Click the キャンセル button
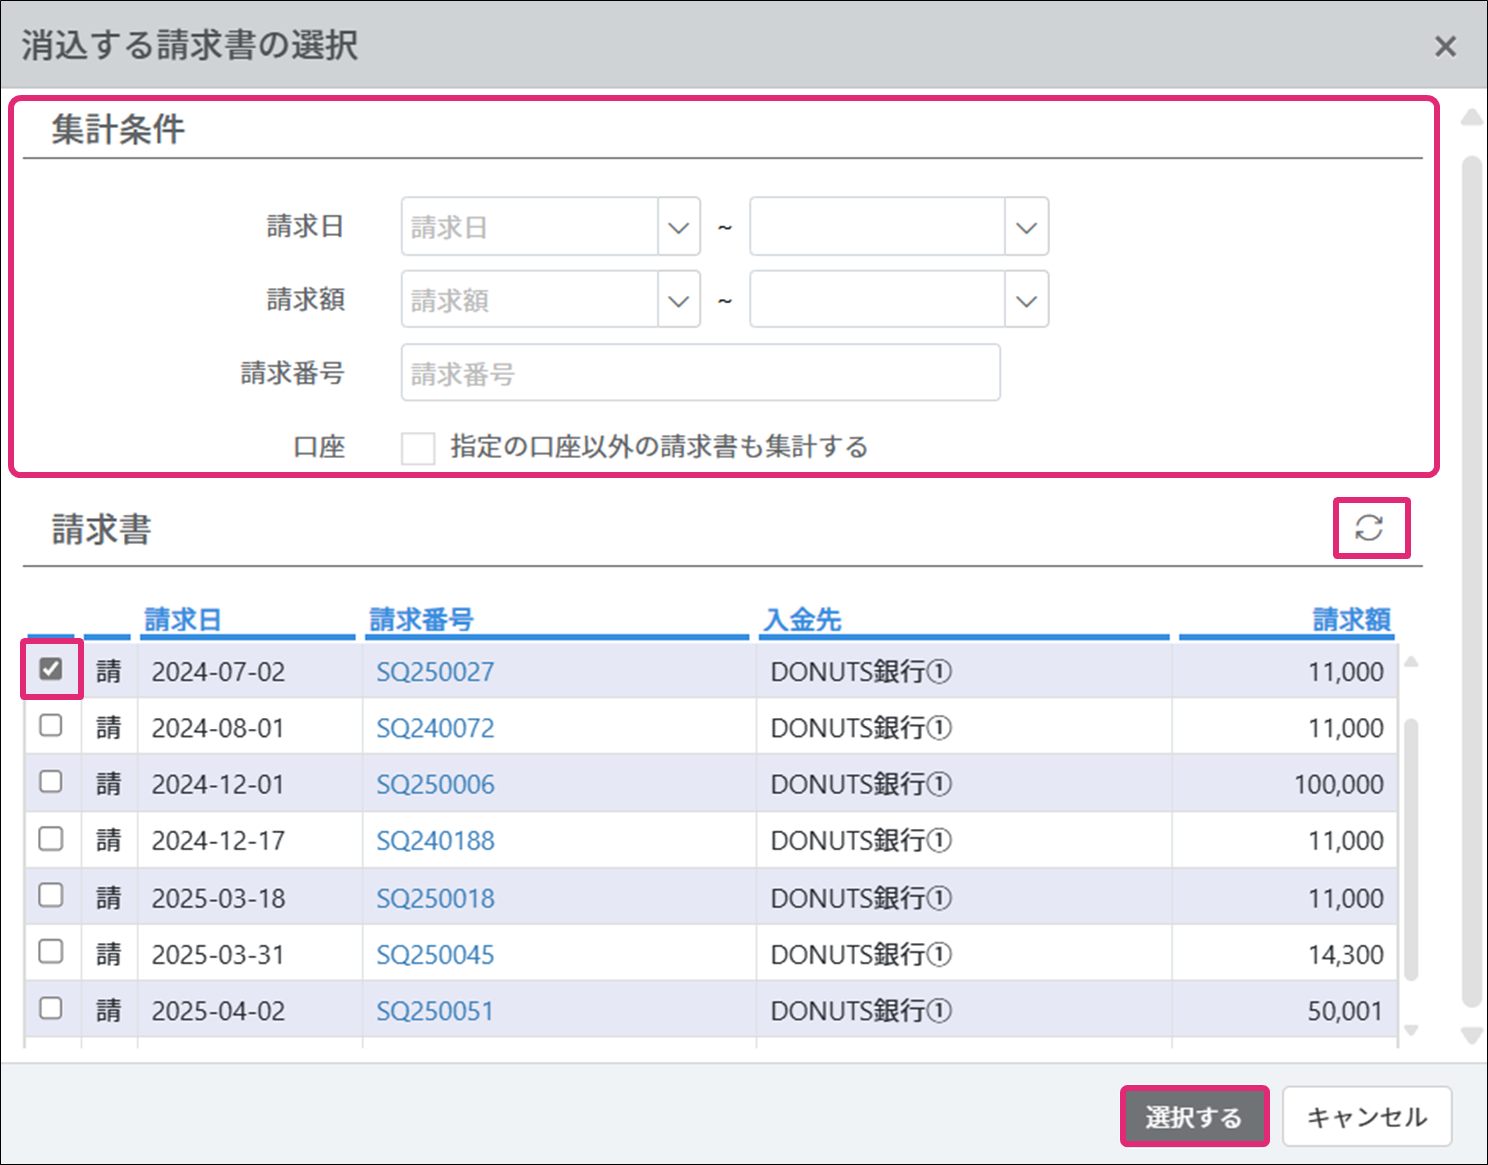The height and width of the screenshot is (1165, 1488). point(1366,1117)
